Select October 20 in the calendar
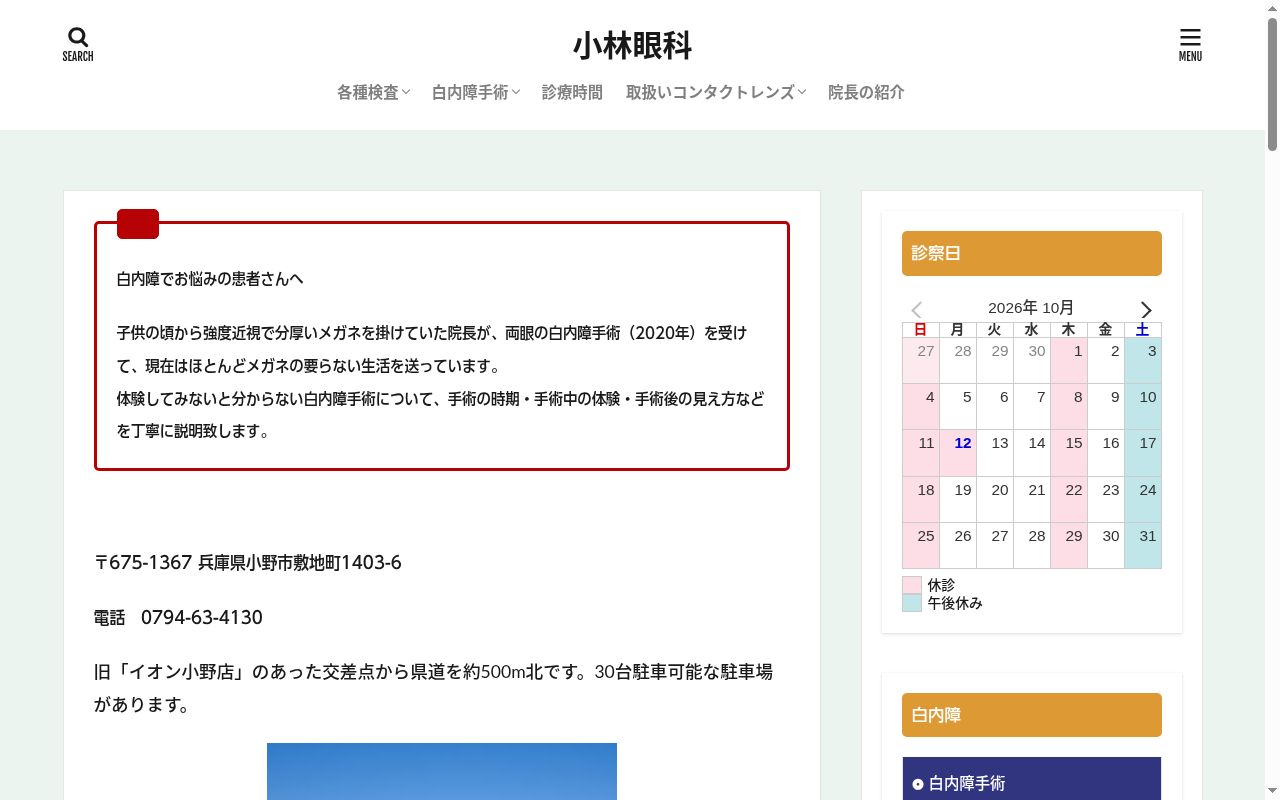The height and width of the screenshot is (800, 1280). (995, 499)
